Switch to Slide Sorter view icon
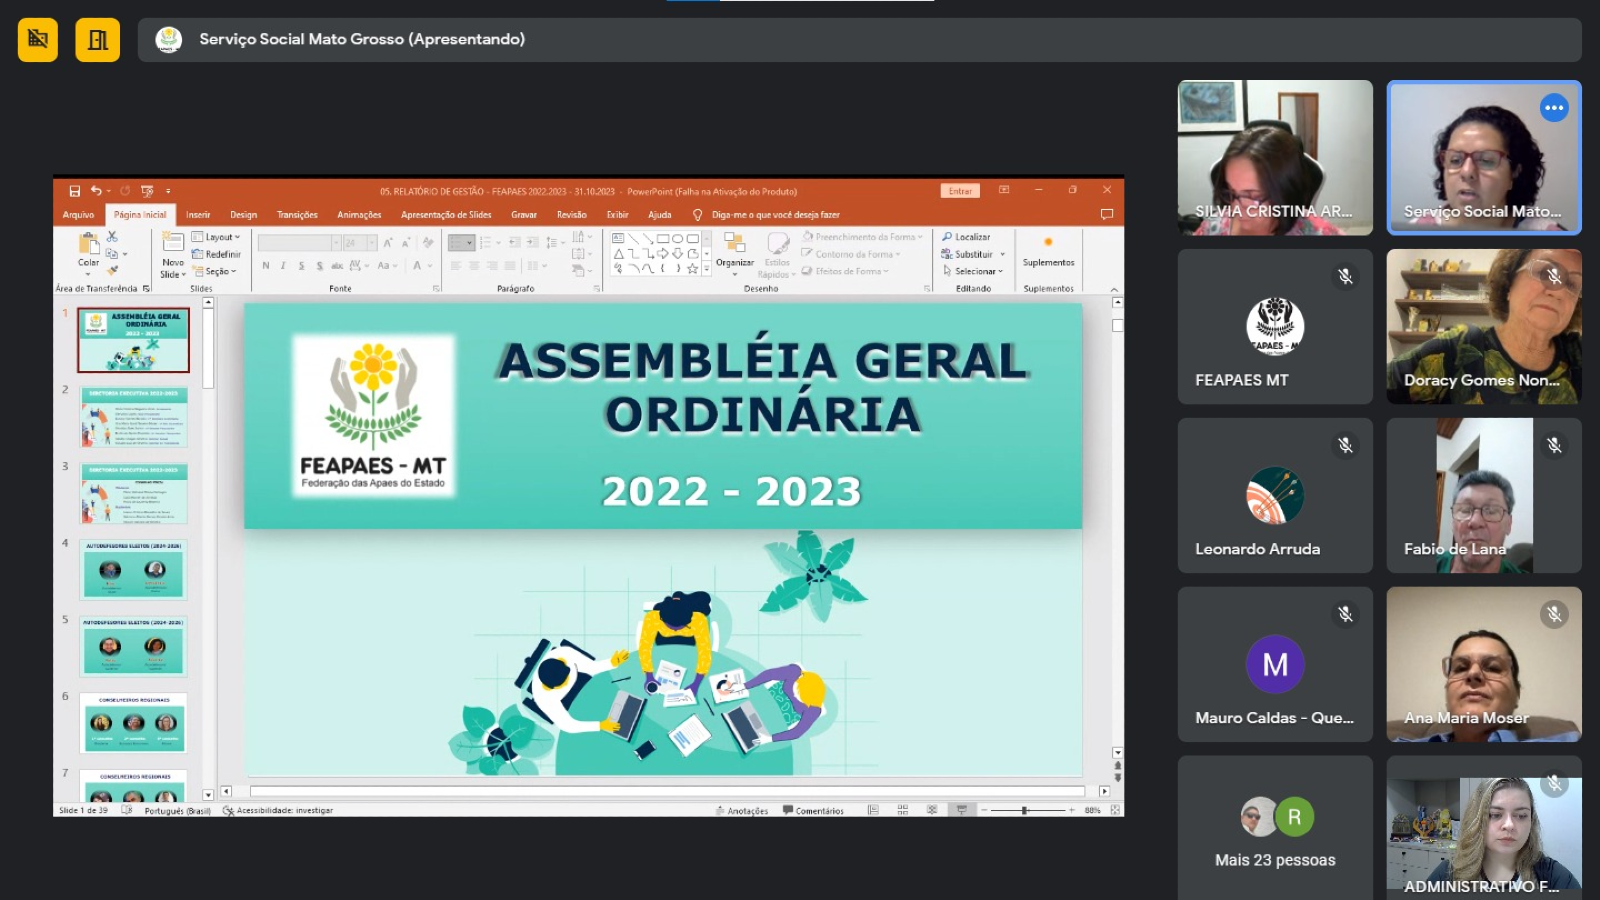1600x900 pixels. [902, 810]
